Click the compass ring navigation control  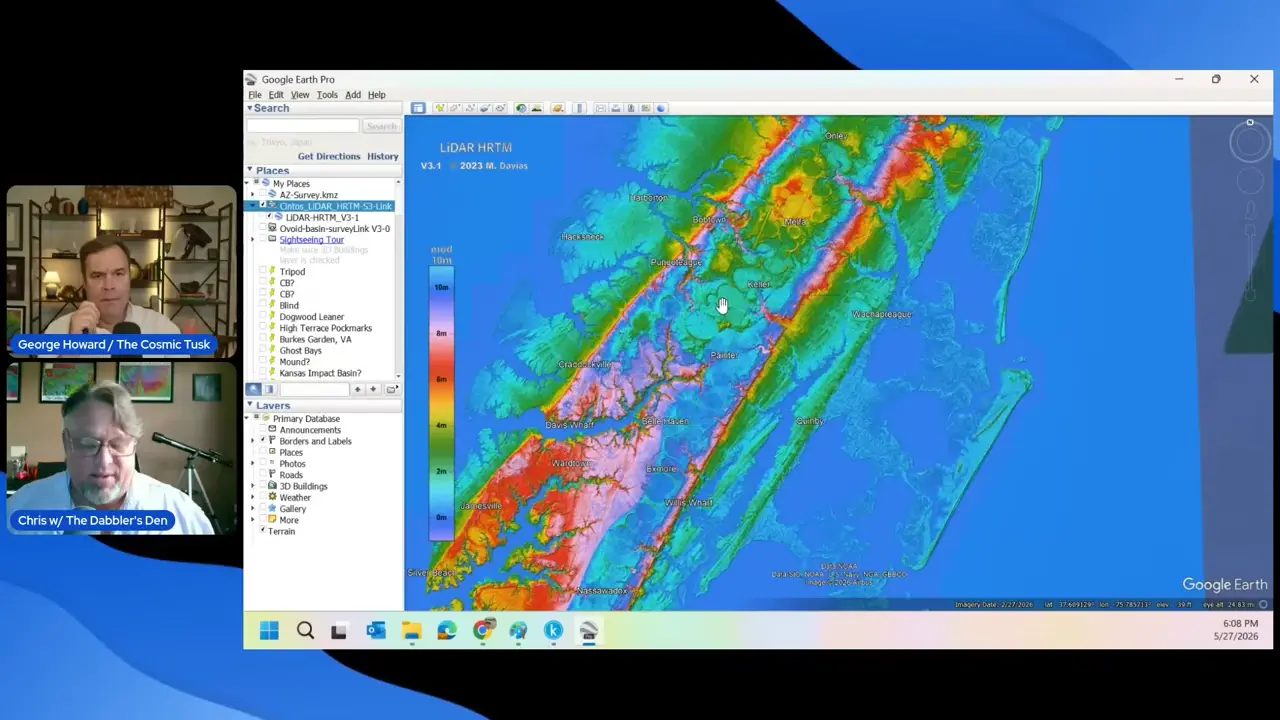click(1250, 142)
